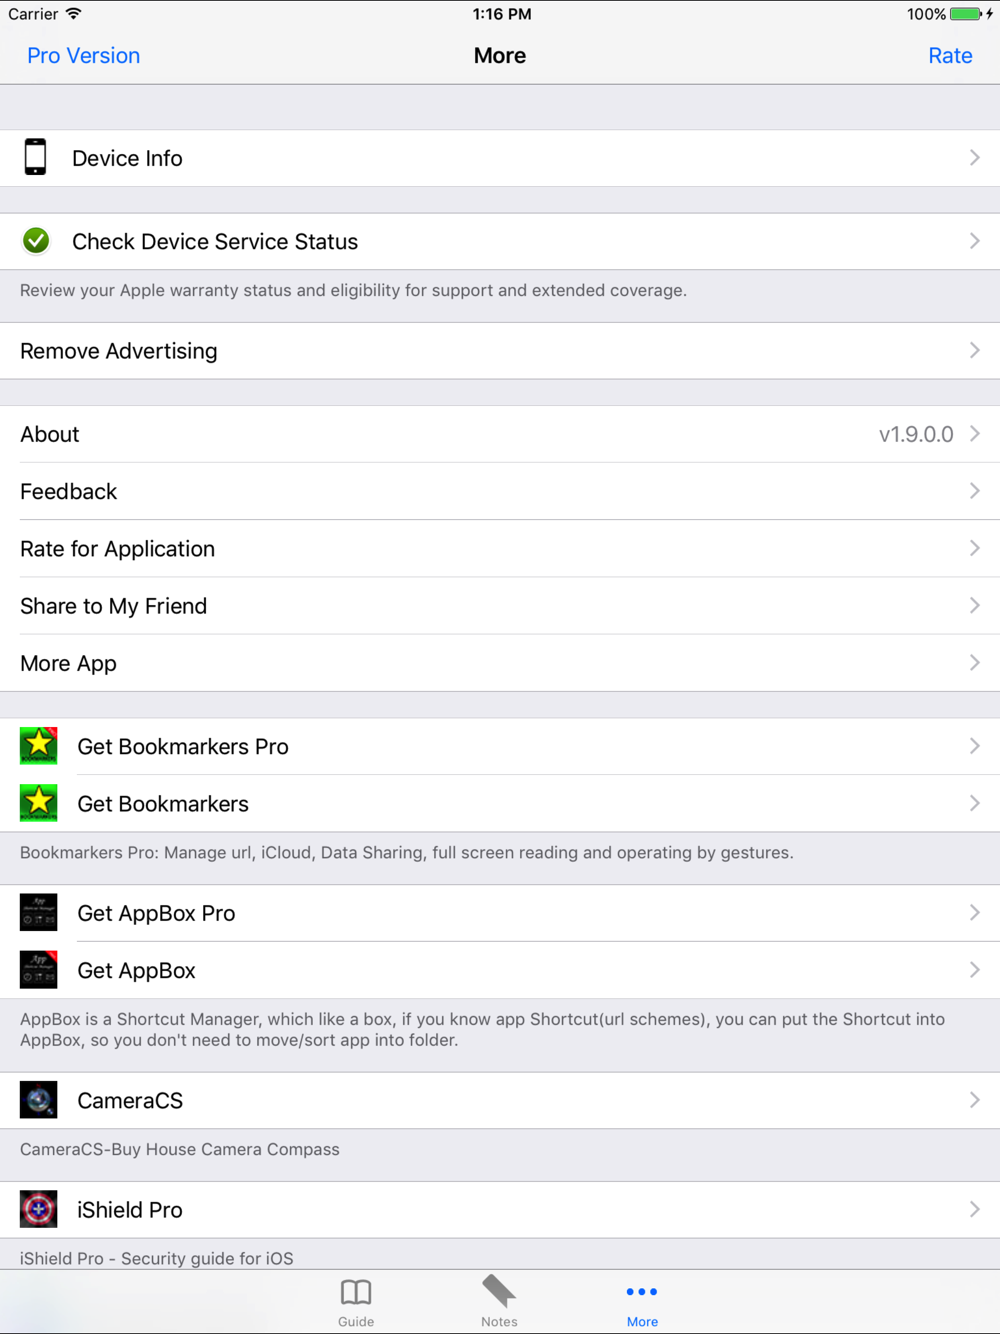The image size is (1000, 1334).
Task: Tap the iShield Pro shield icon
Action: coord(39,1210)
